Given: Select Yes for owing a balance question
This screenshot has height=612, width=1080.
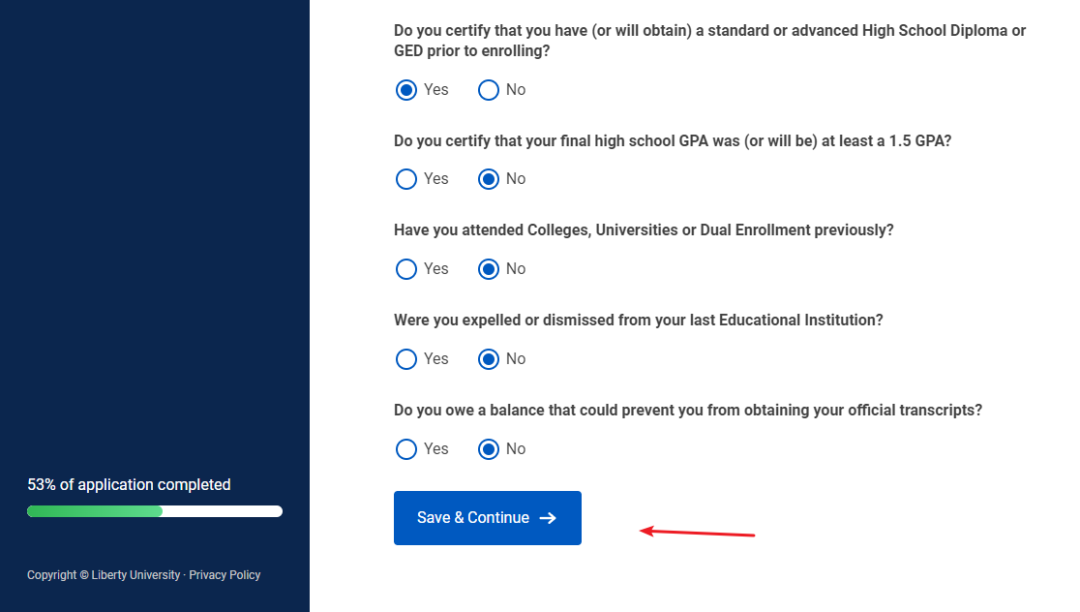Looking at the screenshot, I should coord(406,450).
